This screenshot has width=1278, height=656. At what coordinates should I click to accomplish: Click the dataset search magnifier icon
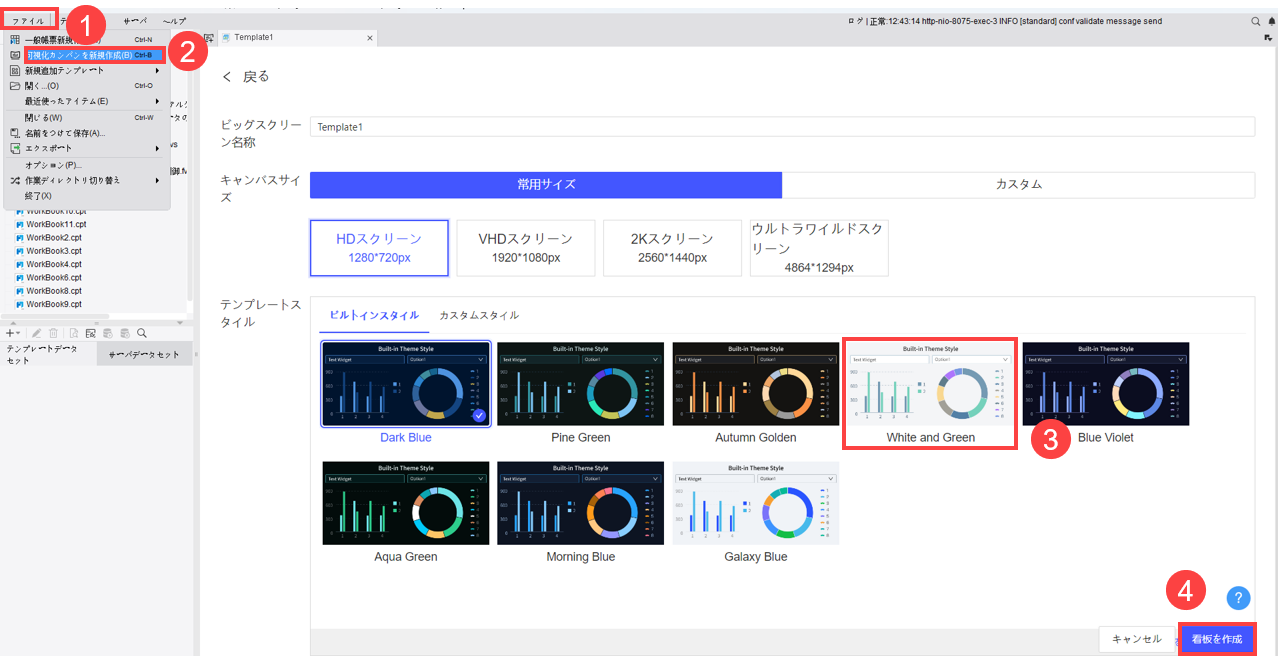[x=142, y=333]
